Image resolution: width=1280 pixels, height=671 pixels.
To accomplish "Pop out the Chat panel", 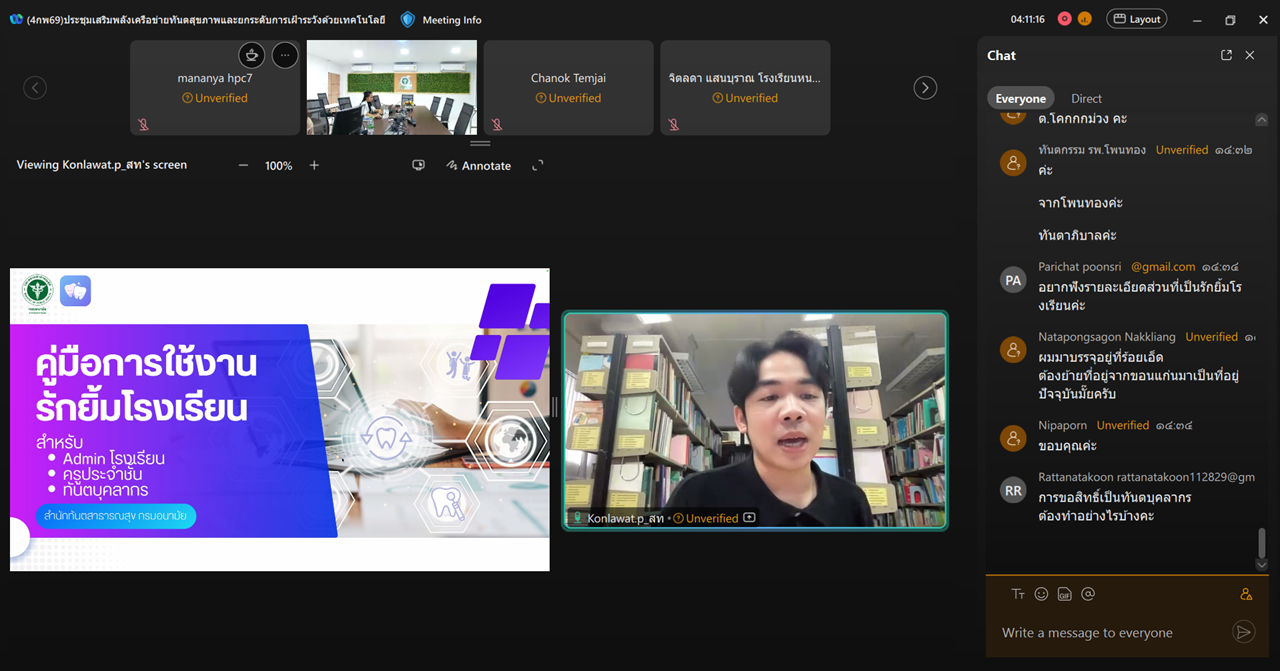I will [1226, 56].
